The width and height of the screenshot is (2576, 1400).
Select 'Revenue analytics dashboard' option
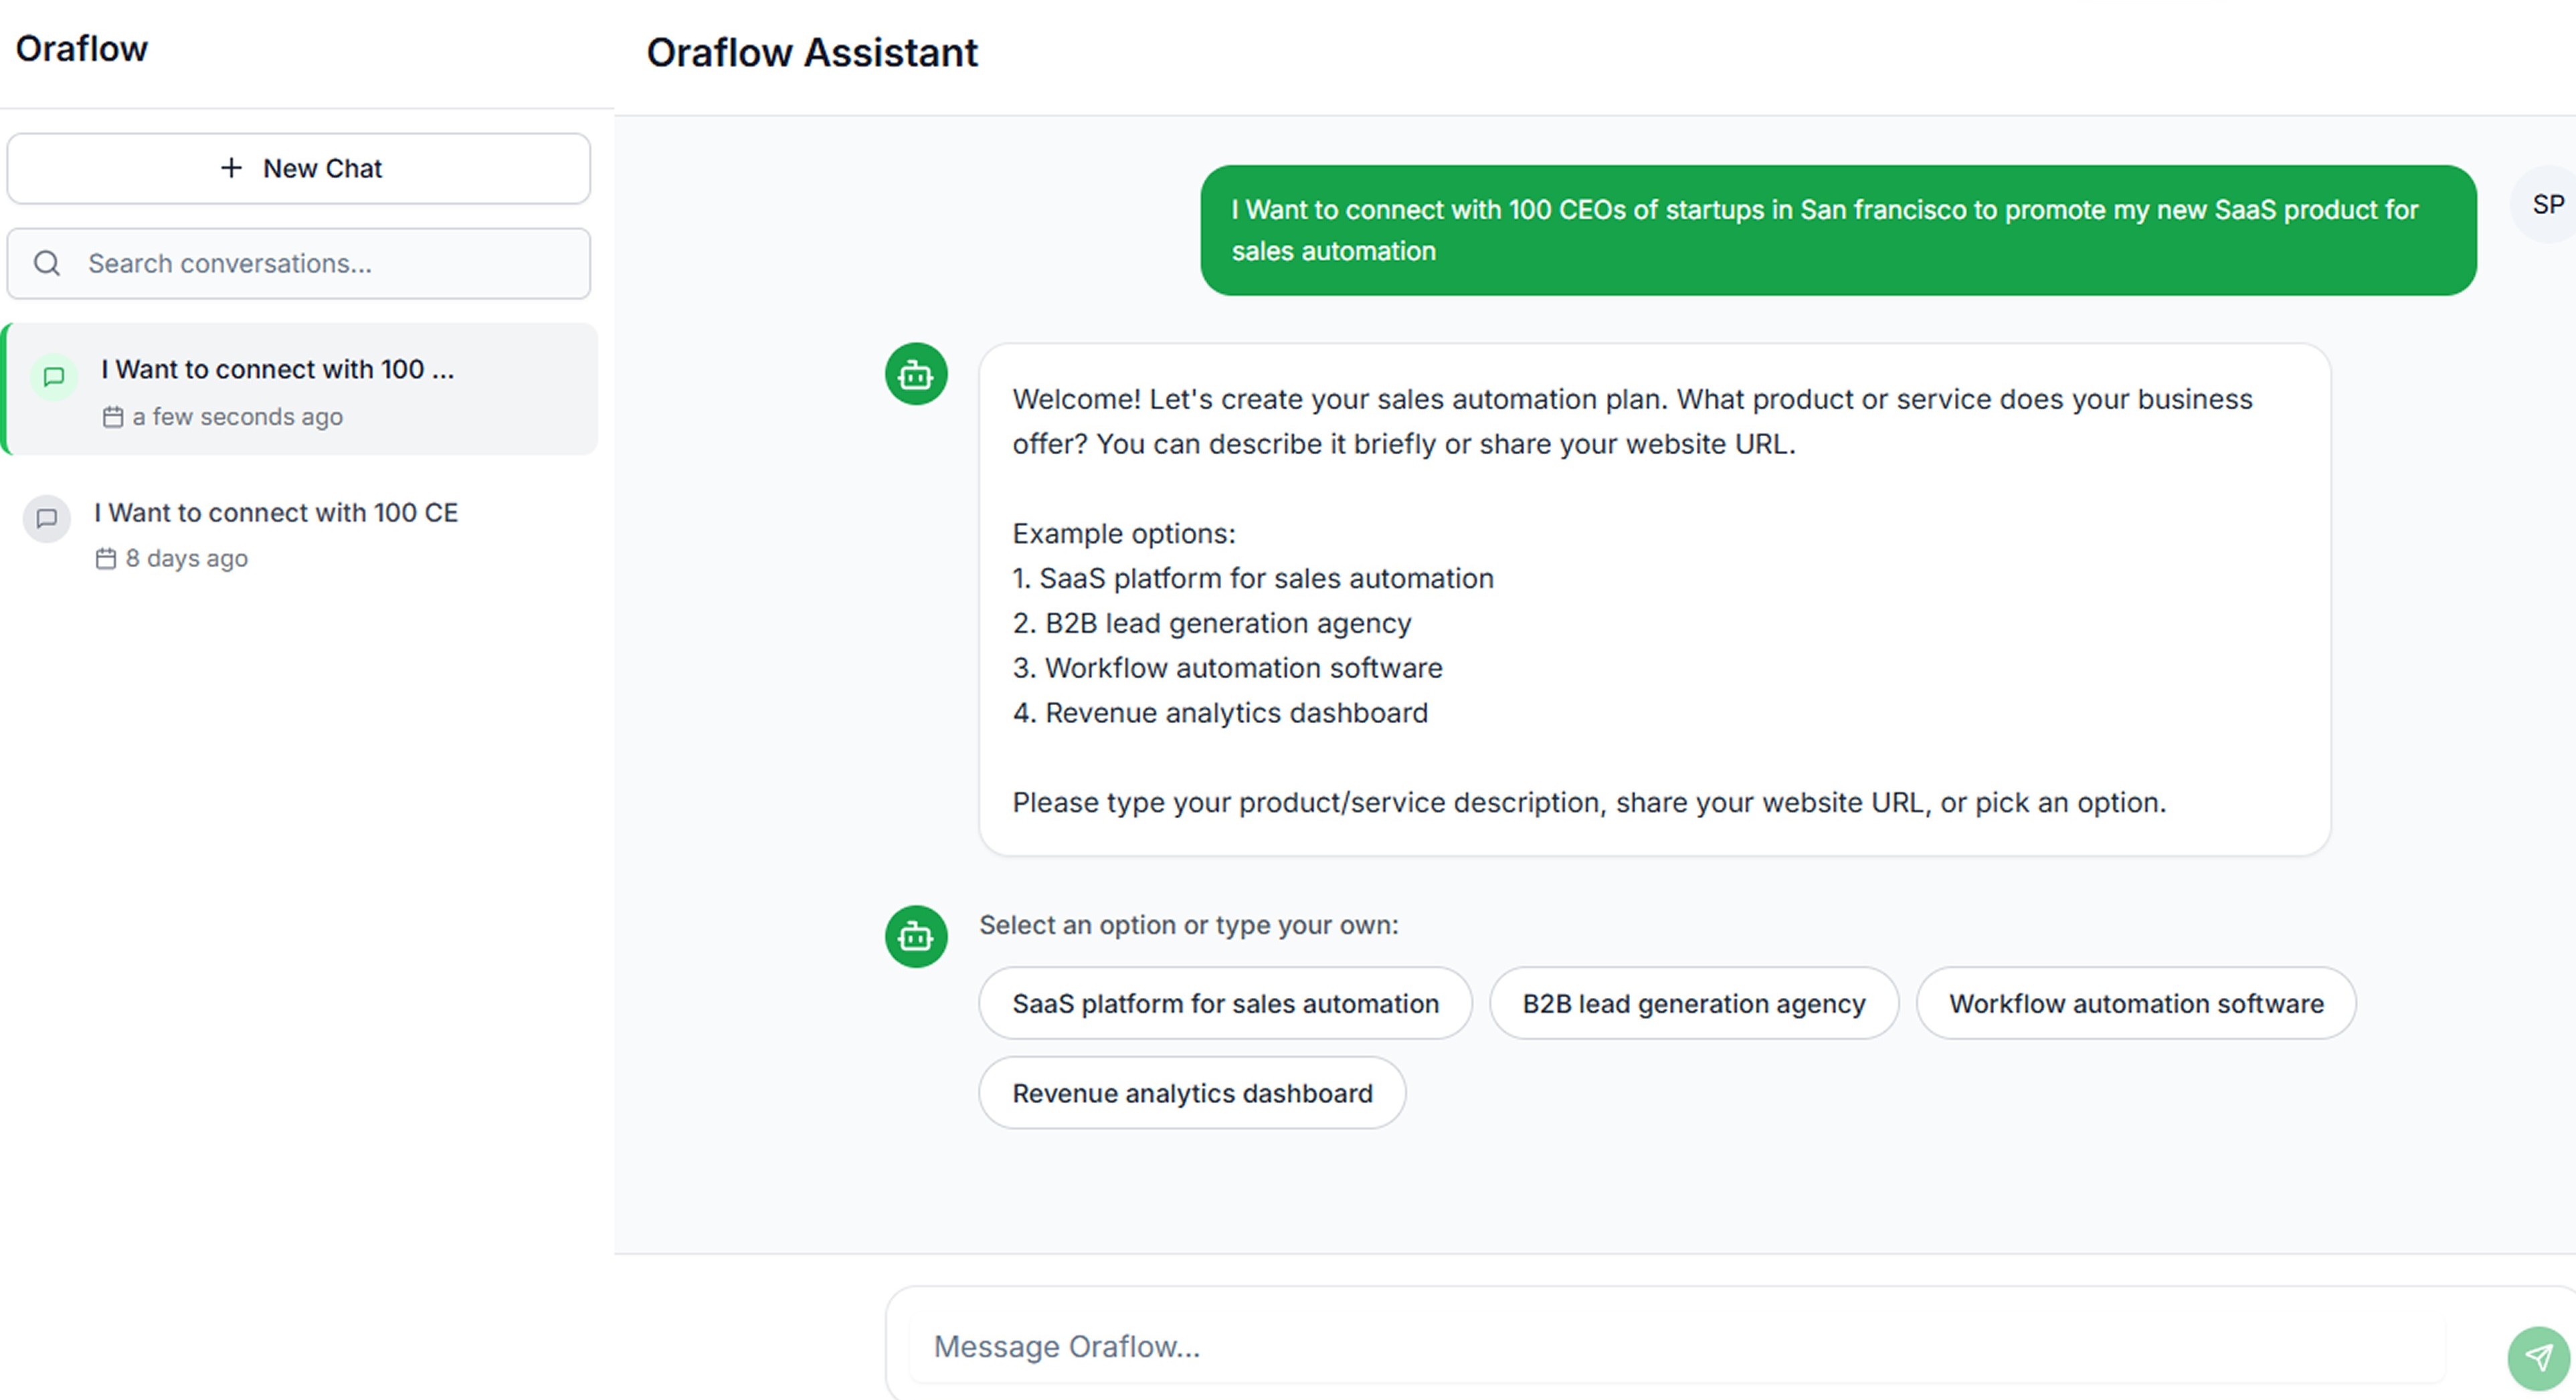click(x=1192, y=1093)
